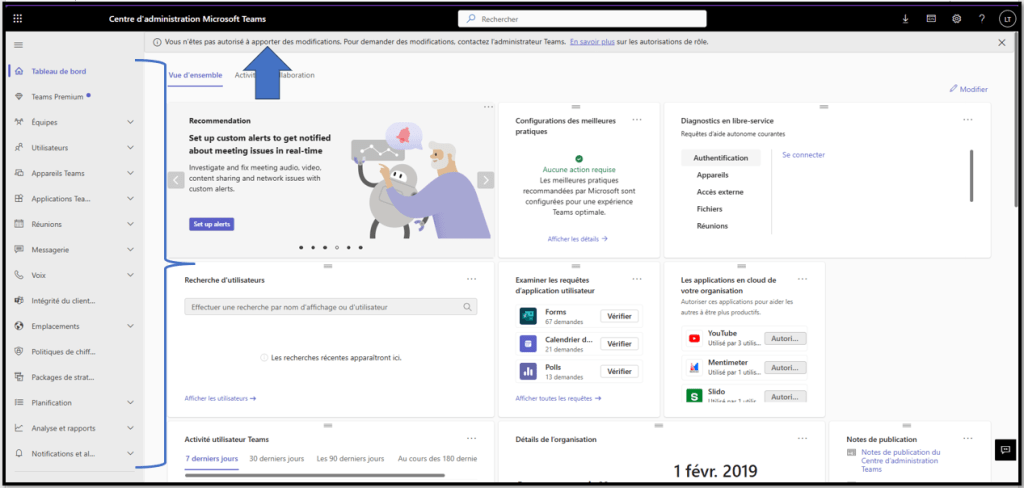Viewport: 1024px width, 488px height.
Task: Click the Set up alerts button
Action: [x=211, y=224]
